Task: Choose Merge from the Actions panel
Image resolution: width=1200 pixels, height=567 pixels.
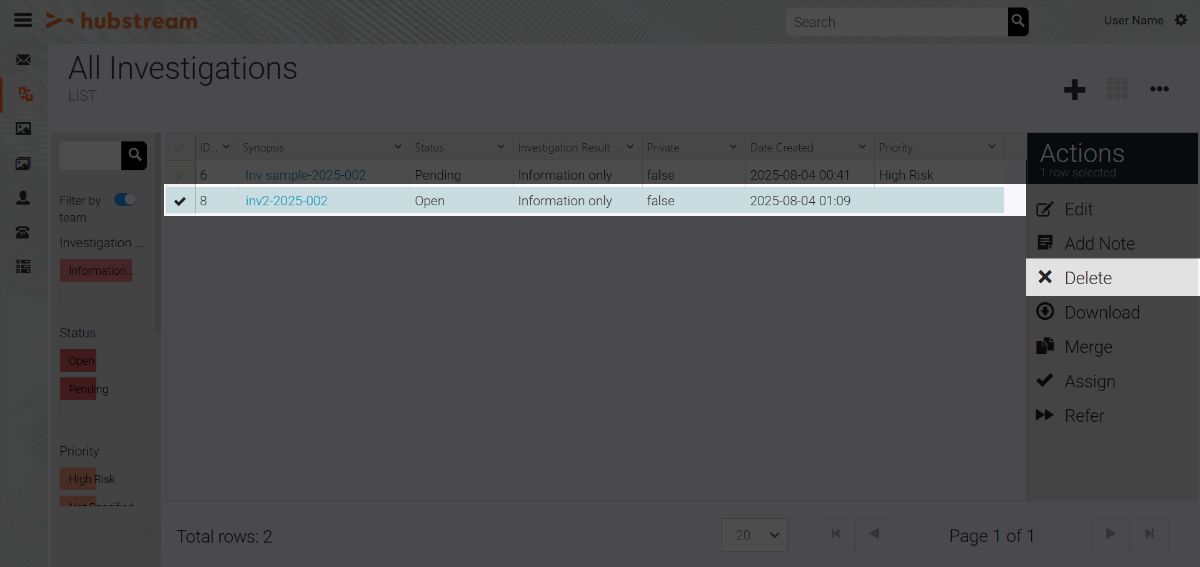Action: (x=1087, y=347)
